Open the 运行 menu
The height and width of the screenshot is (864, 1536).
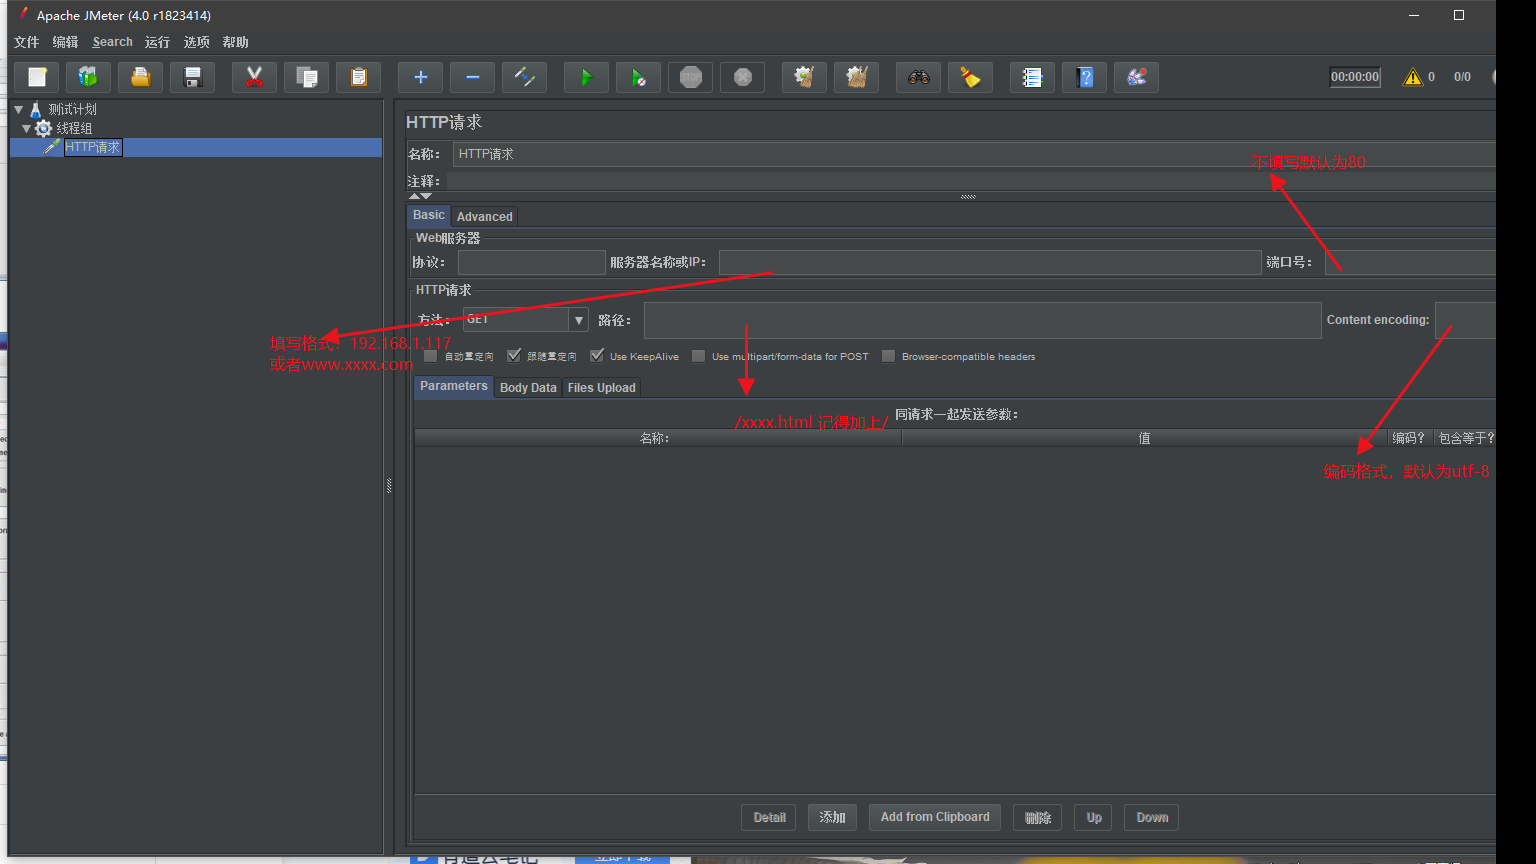click(157, 42)
